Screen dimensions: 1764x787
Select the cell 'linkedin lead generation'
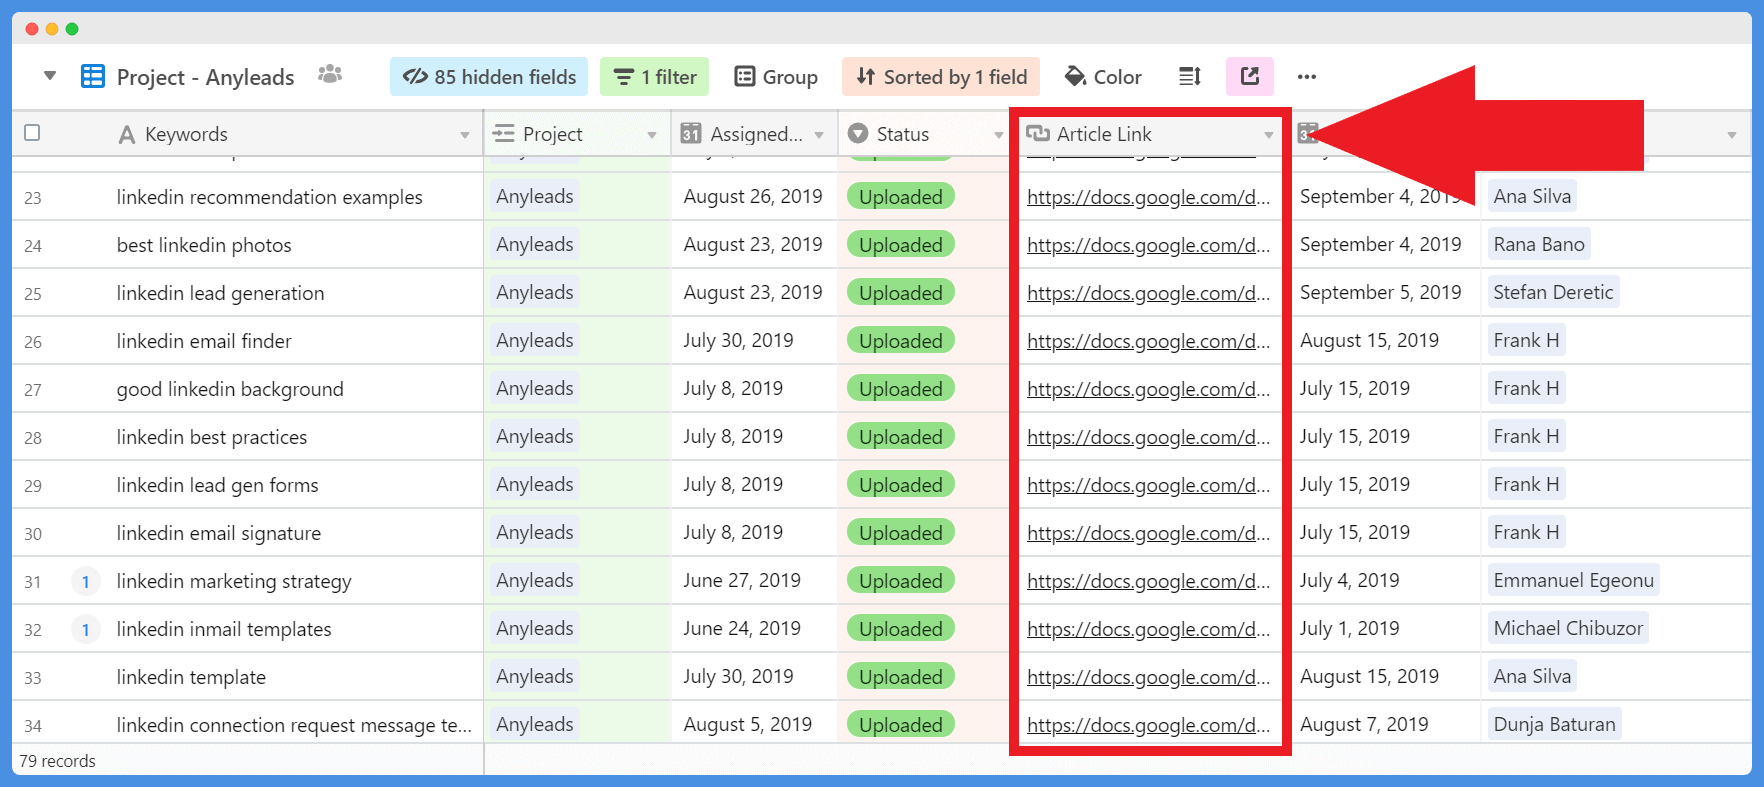pos(220,293)
